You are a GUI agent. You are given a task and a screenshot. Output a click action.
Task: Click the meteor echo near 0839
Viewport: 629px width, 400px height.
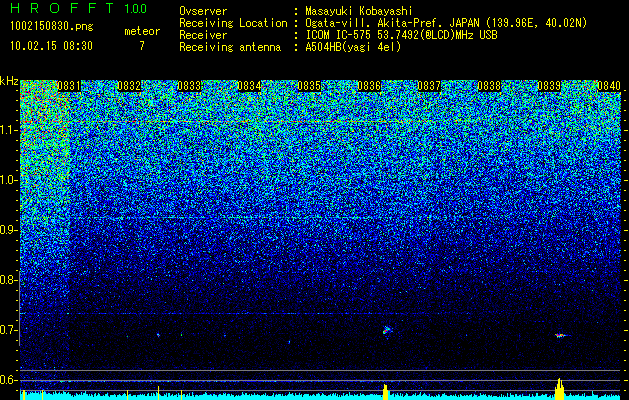click(561, 335)
